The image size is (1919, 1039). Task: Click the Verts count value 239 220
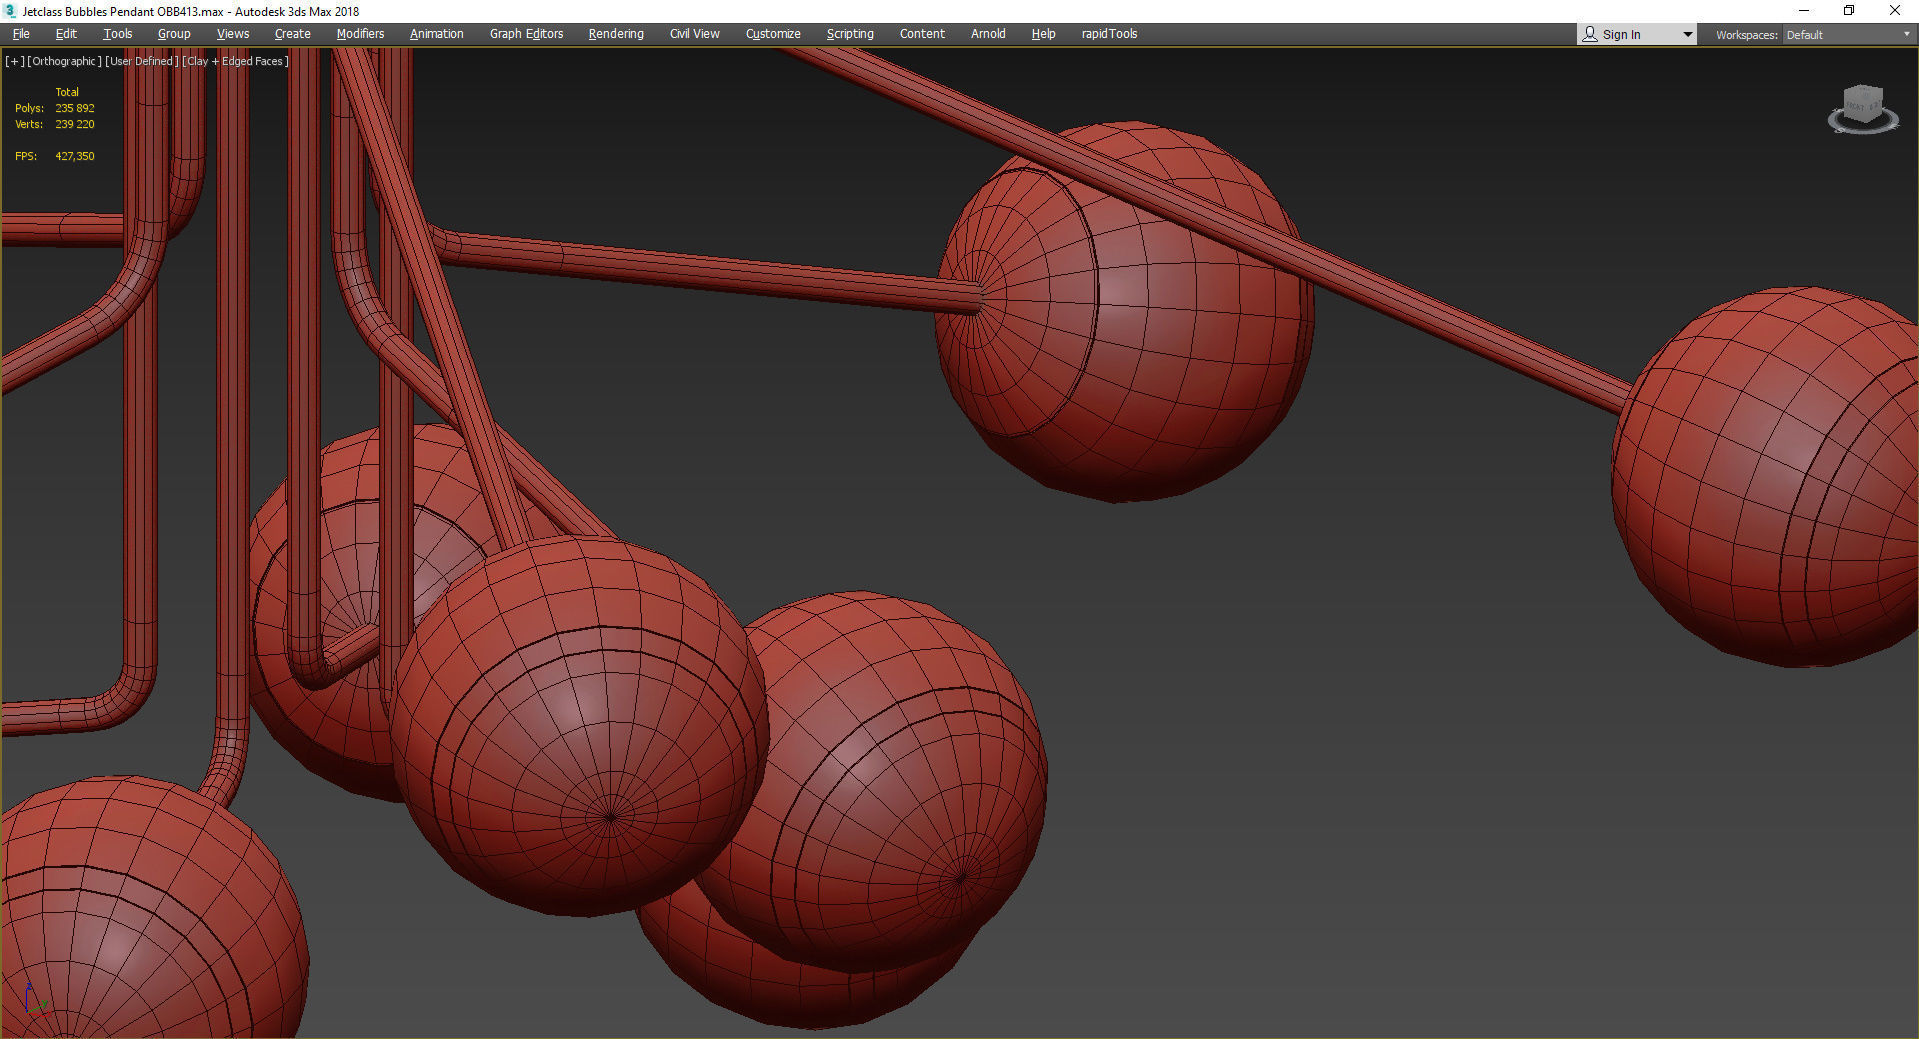coord(75,124)
